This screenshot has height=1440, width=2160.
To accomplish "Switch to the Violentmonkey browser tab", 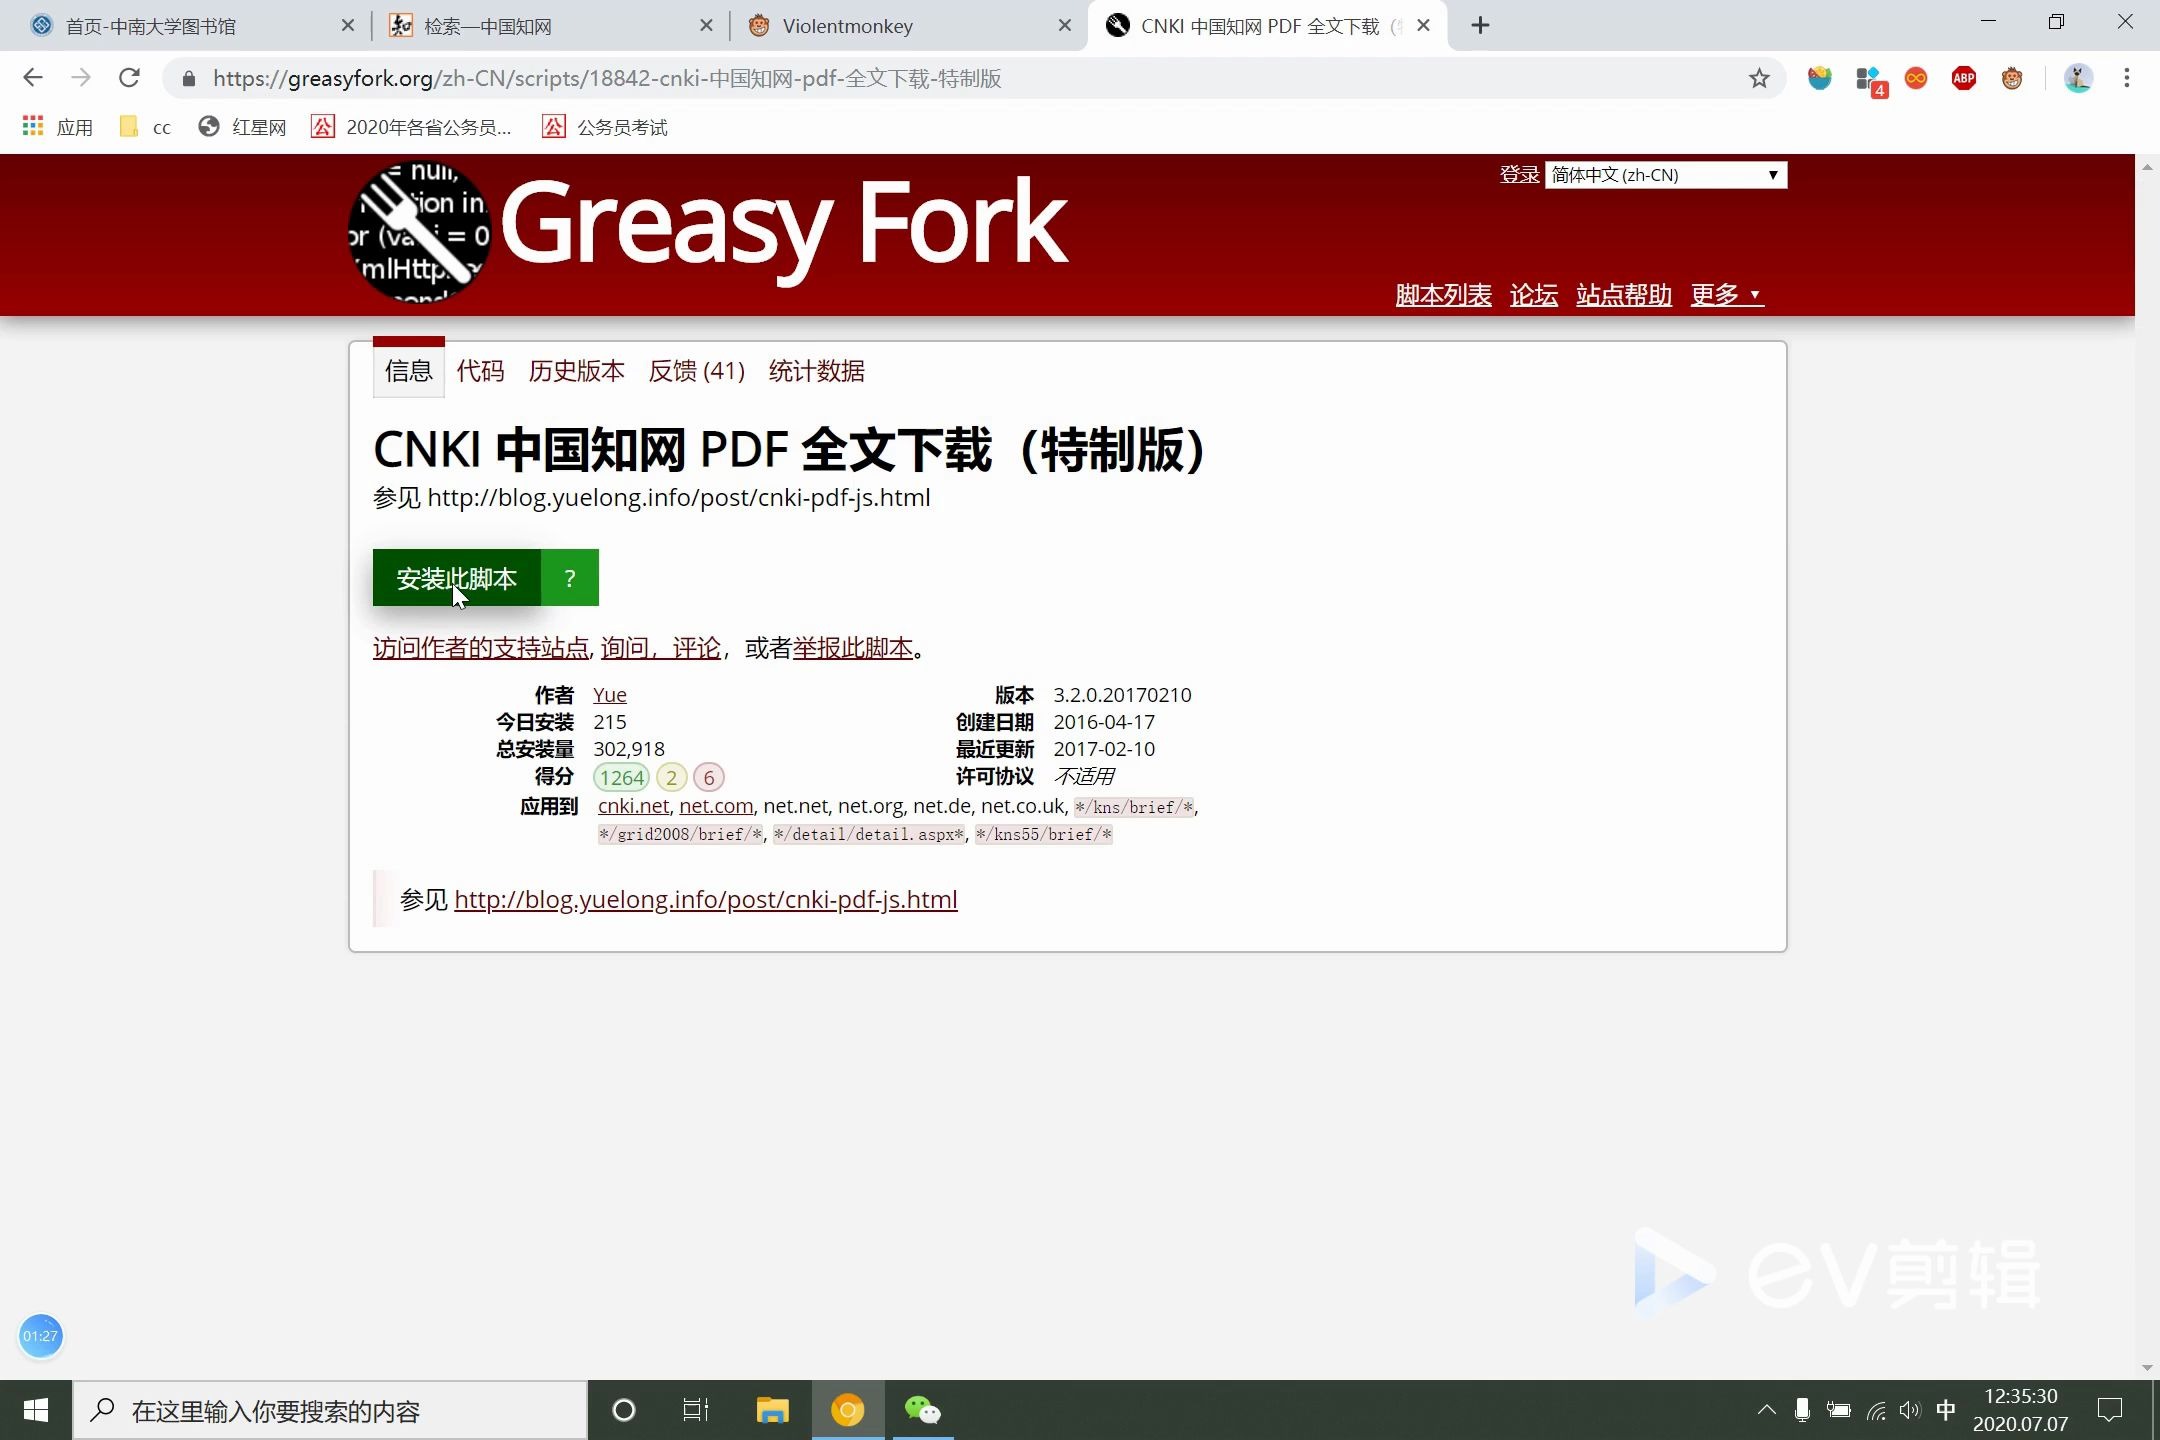I will 908,26.
